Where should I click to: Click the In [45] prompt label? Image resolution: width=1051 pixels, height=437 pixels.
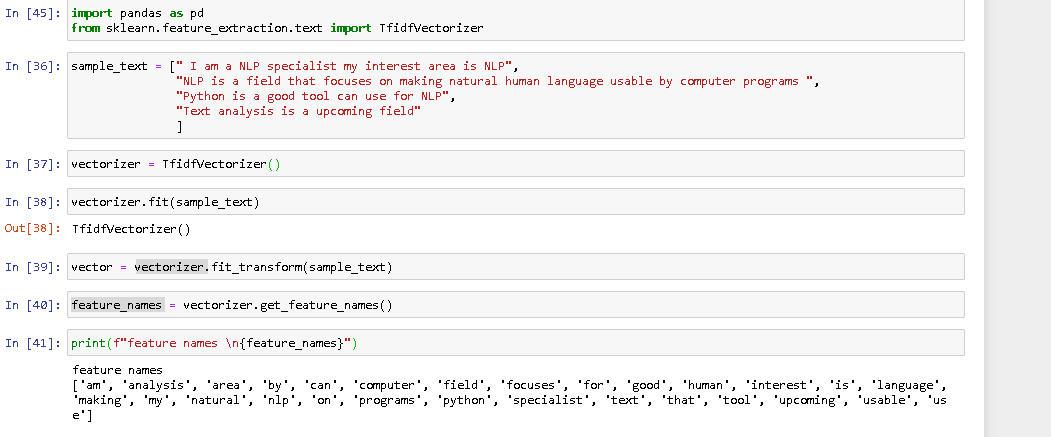click(x=33, y=13)
